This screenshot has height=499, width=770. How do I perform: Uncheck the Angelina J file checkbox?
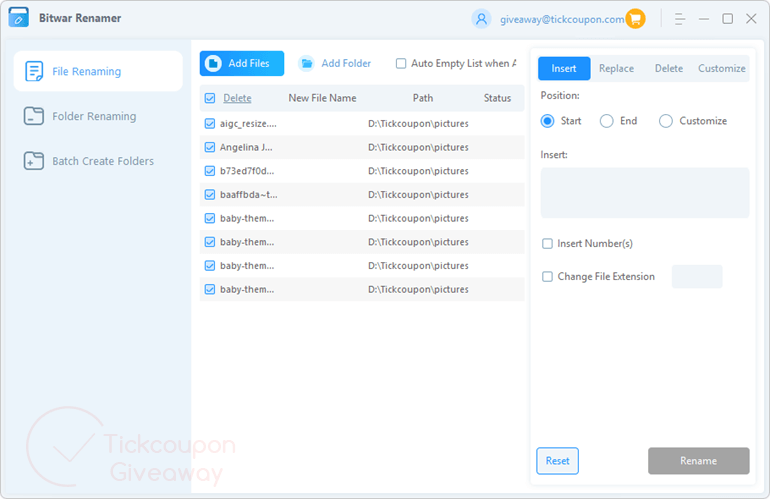coord(210,147)
